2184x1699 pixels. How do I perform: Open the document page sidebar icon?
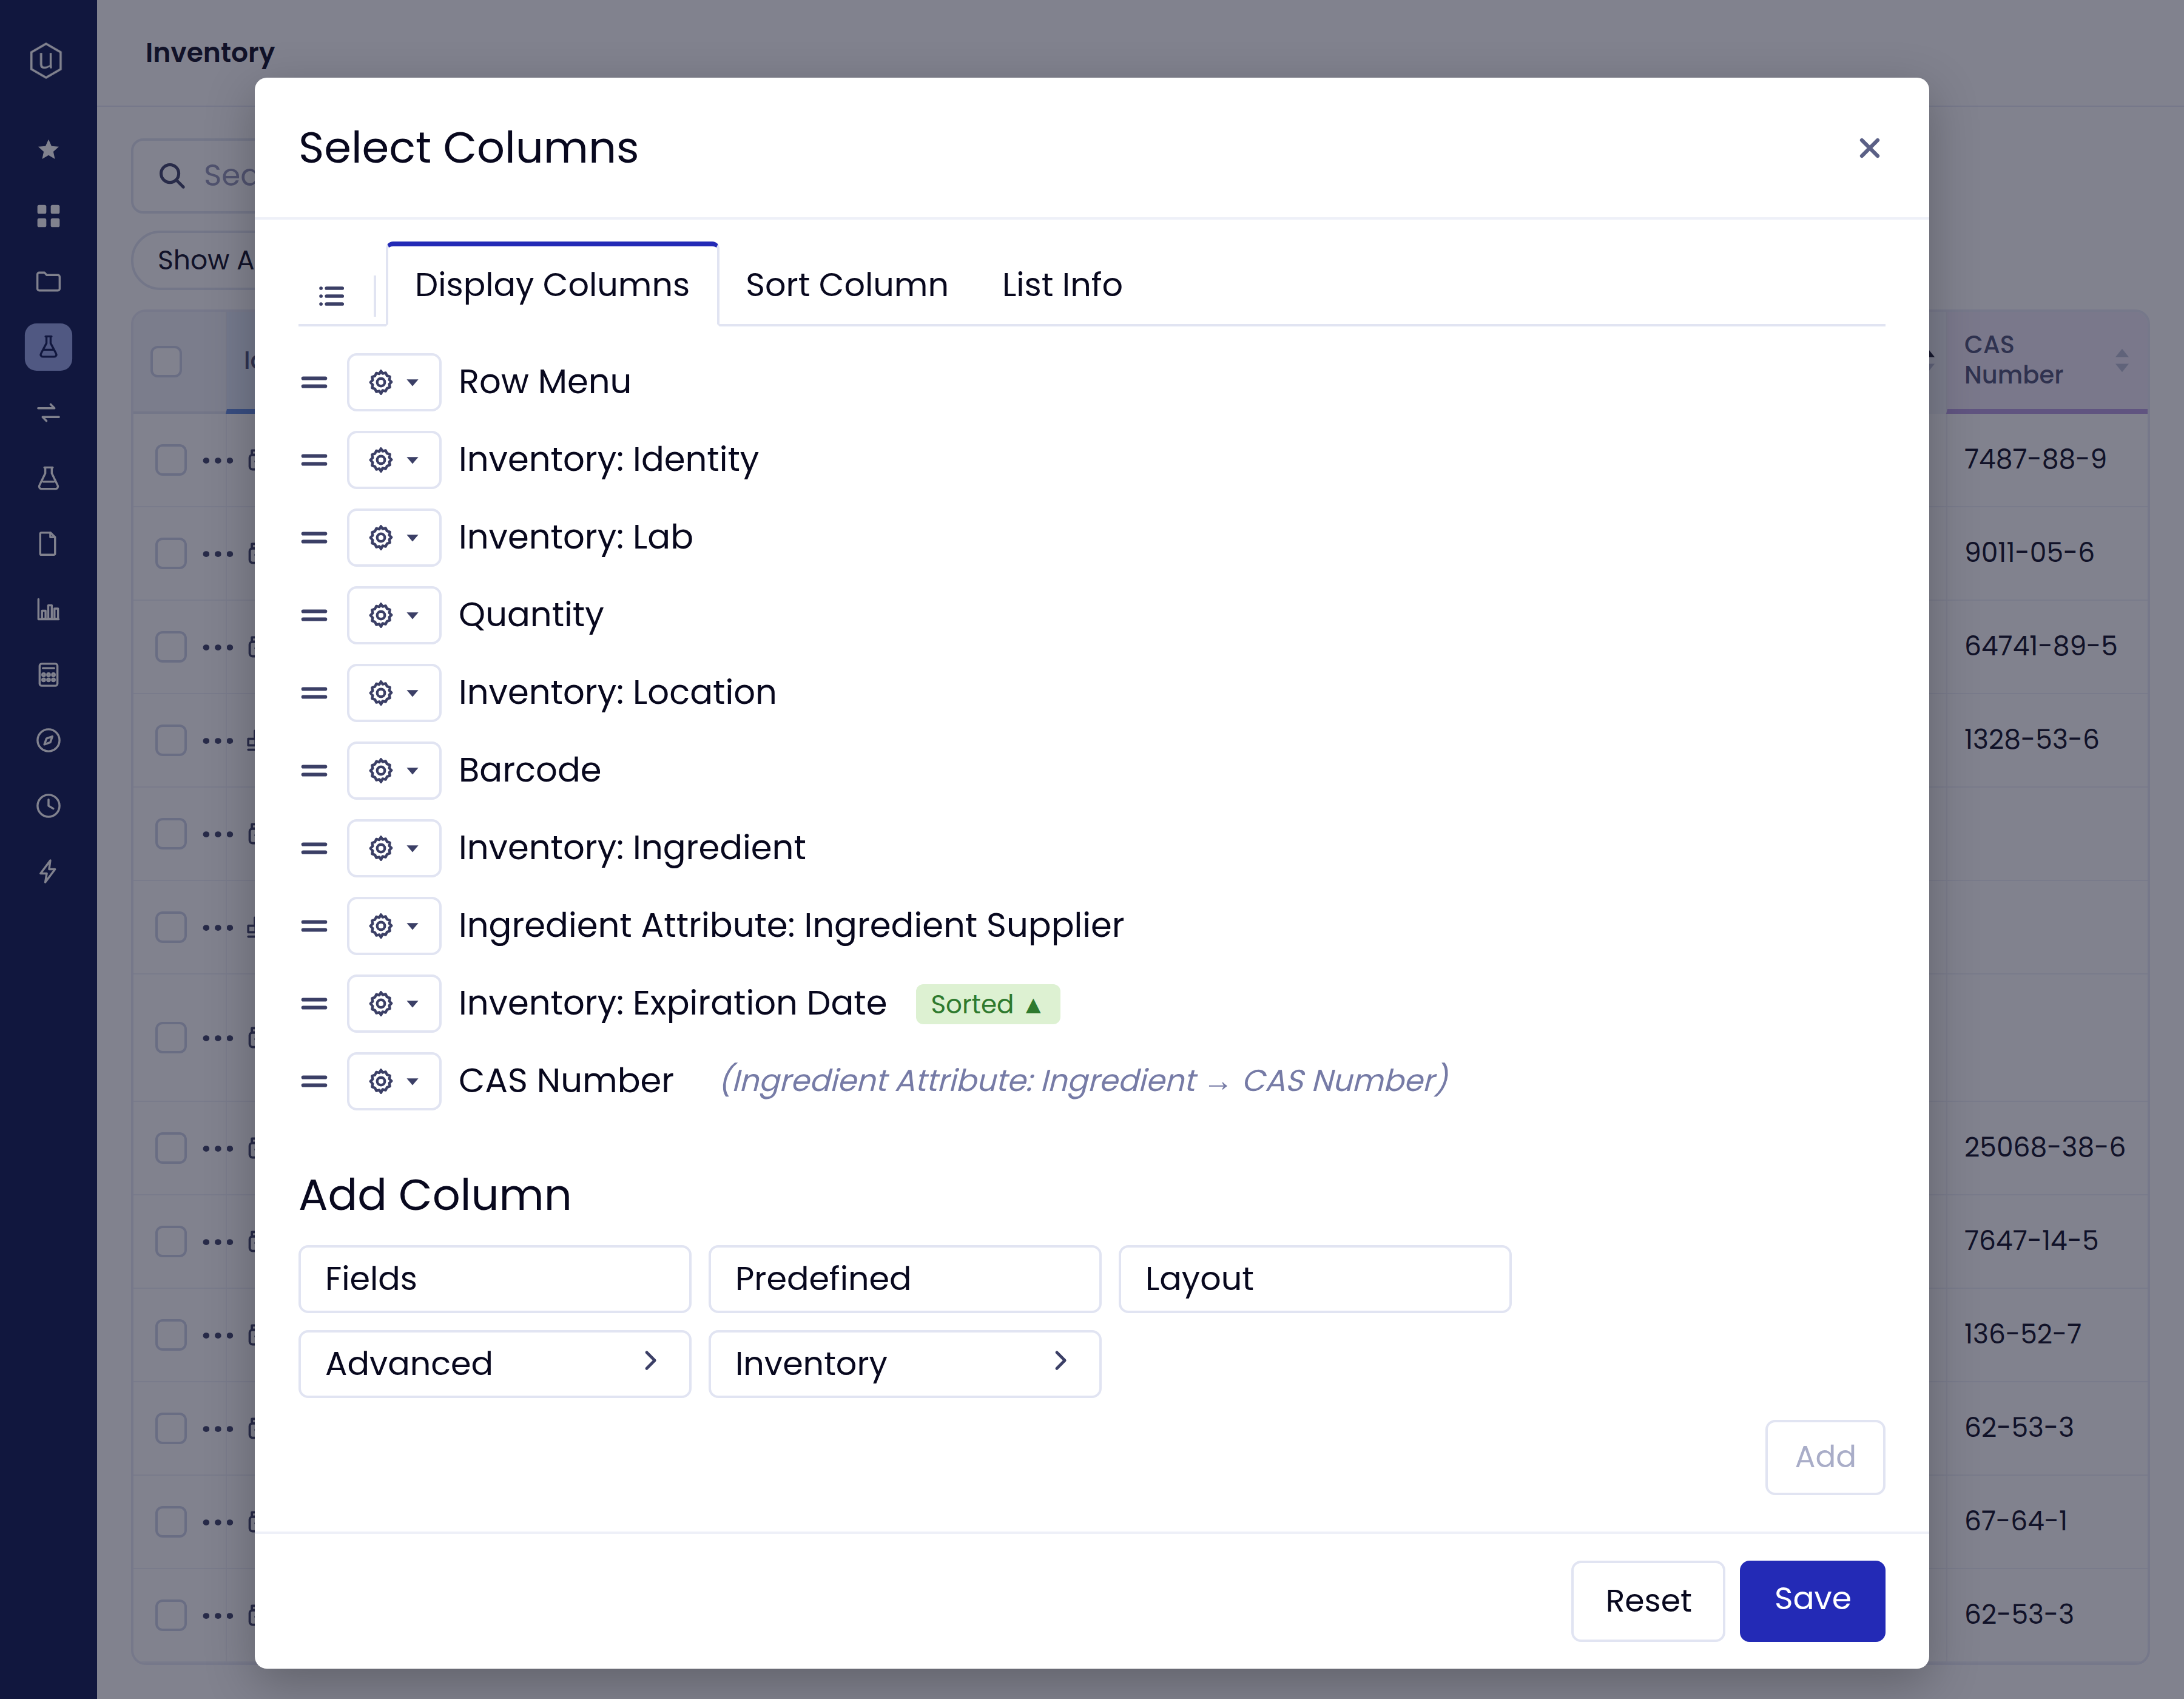[x=48, y=544]
